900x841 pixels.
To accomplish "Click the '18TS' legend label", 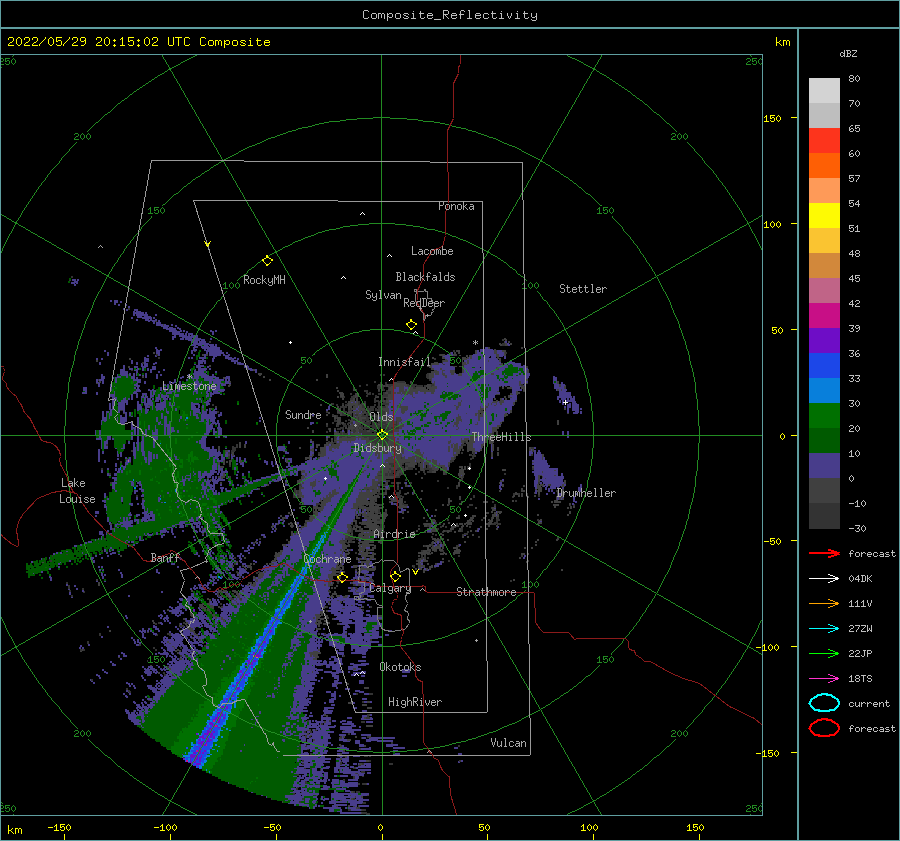I will tap(860, 679).
